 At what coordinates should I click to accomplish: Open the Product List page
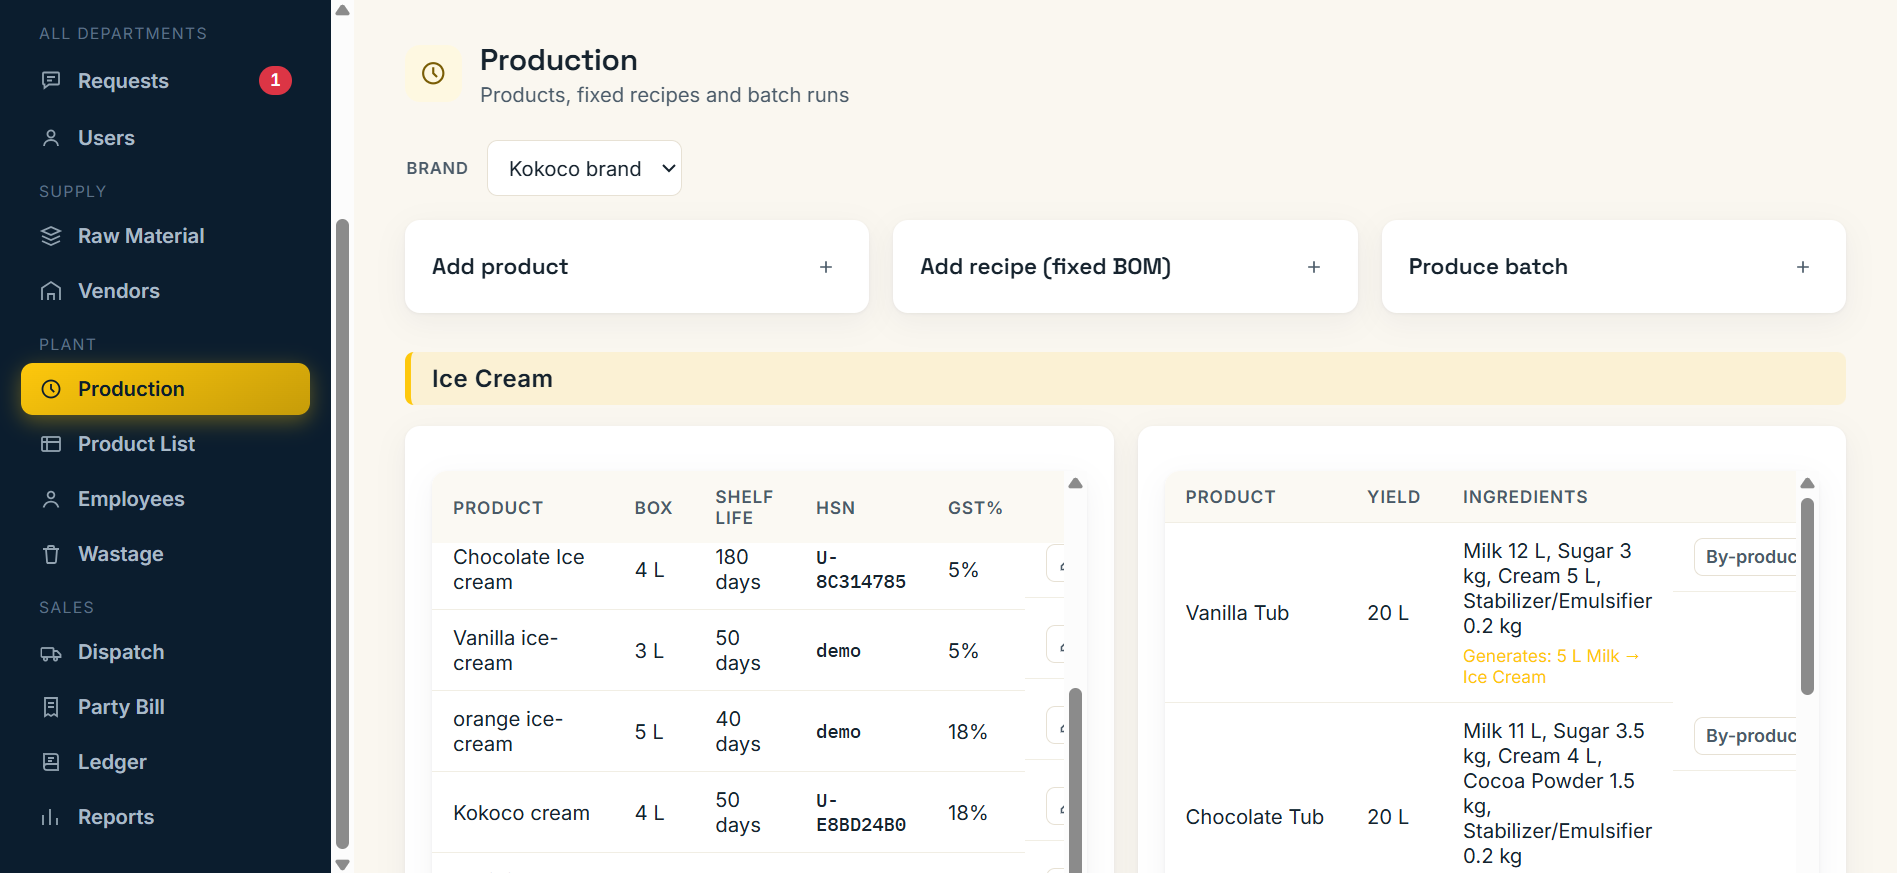(165, 444)
